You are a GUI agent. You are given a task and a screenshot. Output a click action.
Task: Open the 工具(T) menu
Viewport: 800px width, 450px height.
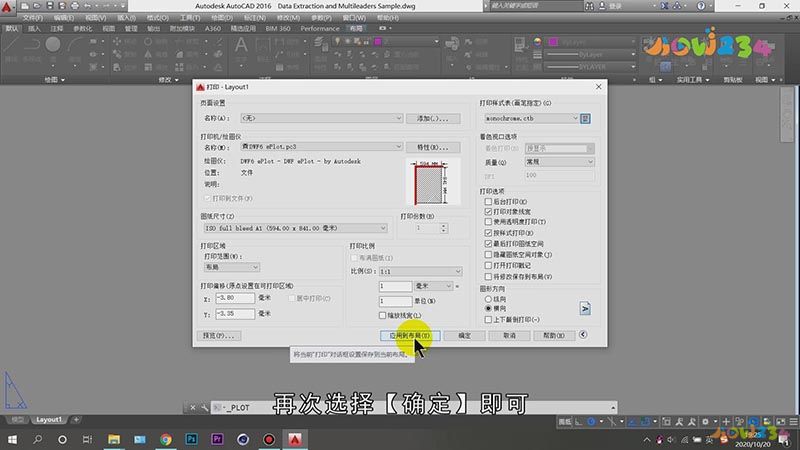pyautogui.click(x=190, y=18)
